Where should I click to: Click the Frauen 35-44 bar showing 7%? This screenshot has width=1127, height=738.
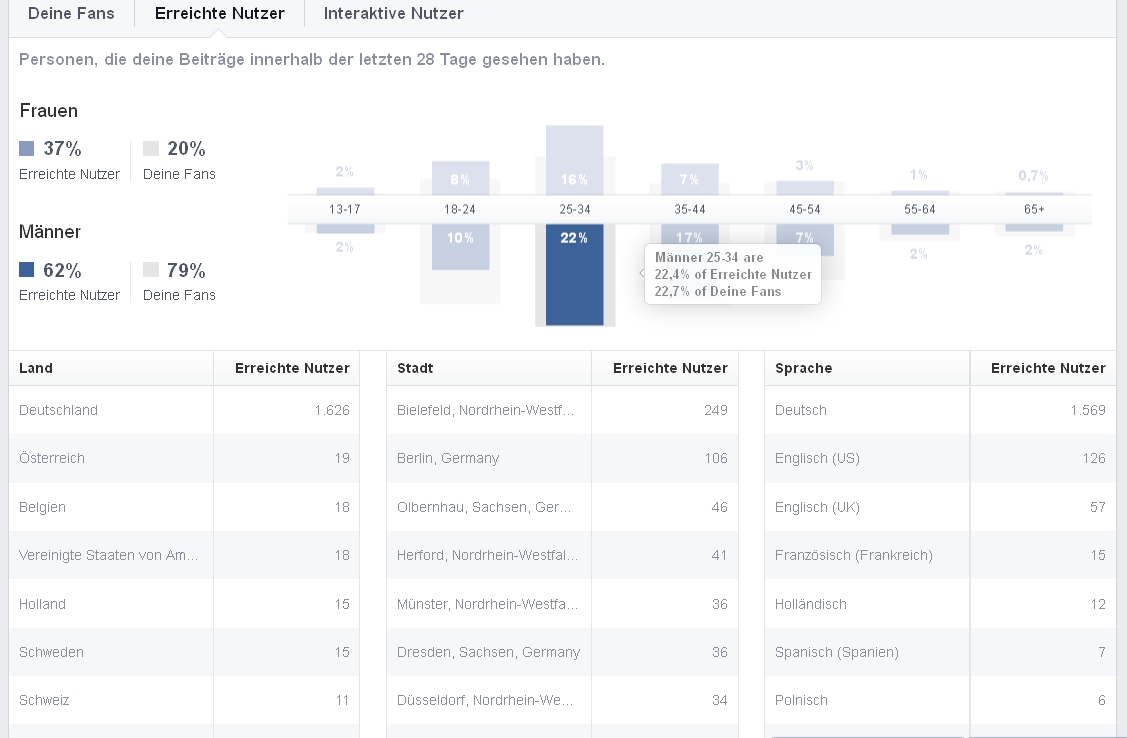689,179
